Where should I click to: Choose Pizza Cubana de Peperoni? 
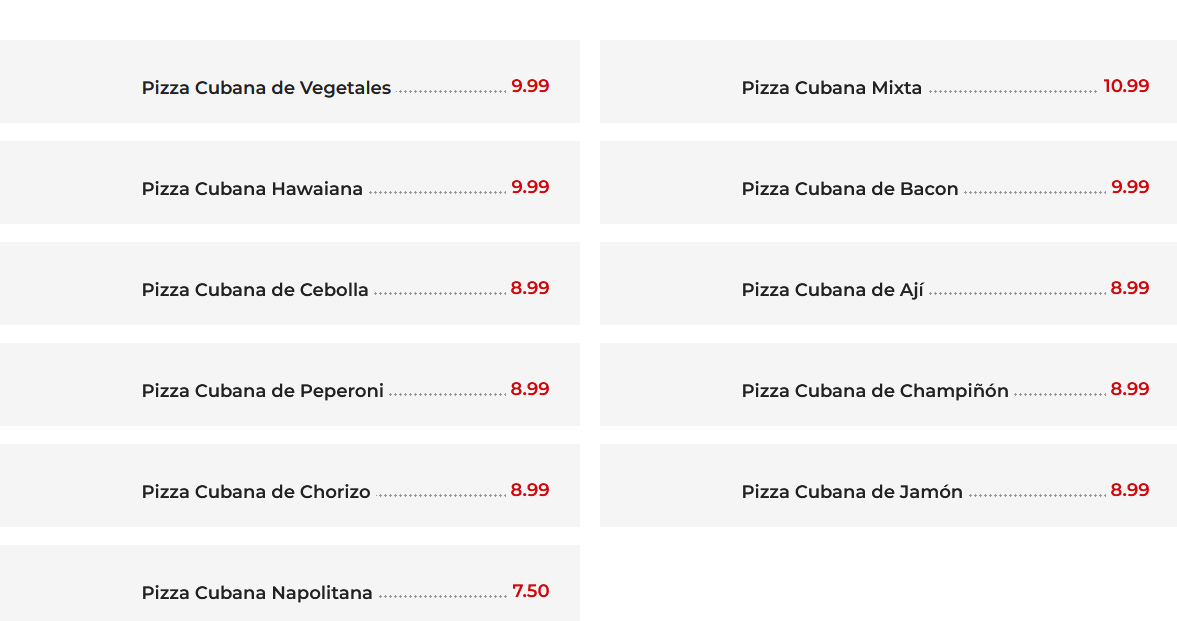tap(263, 391)
